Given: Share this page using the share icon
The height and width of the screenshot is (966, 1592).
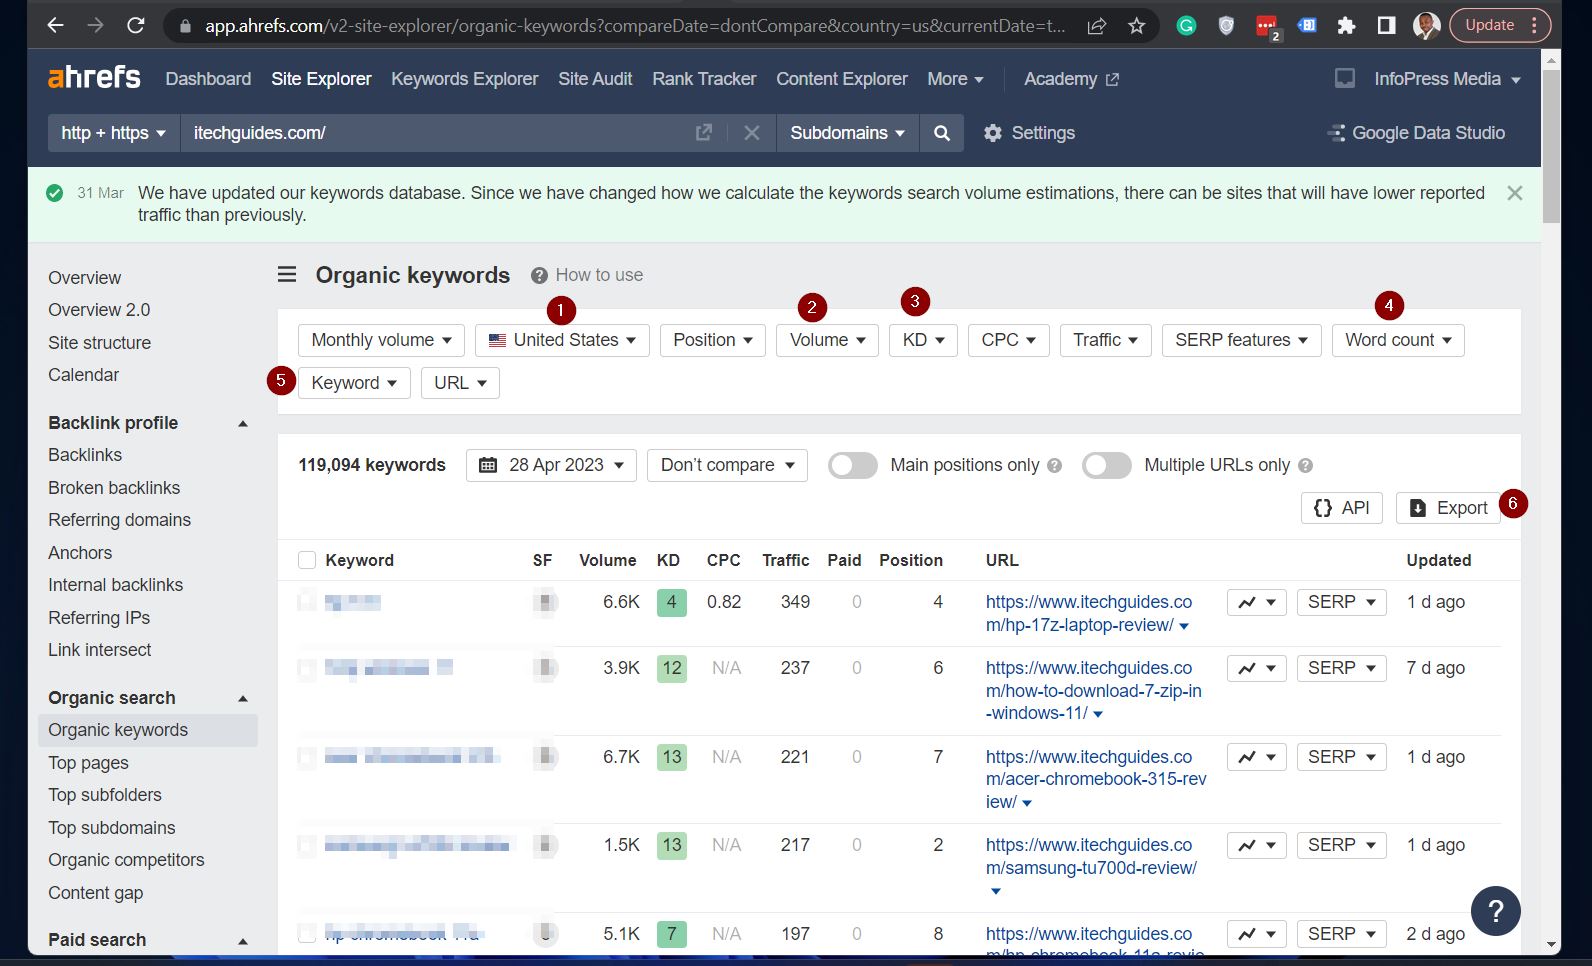Looking at the screenshot, I should click(x=1097, y=26).
